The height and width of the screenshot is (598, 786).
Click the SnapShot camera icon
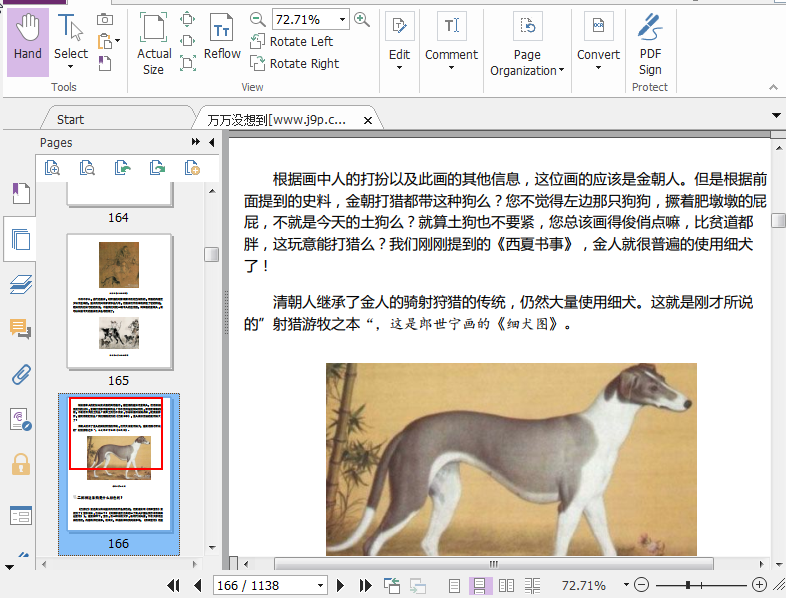[x=105, y=19]
